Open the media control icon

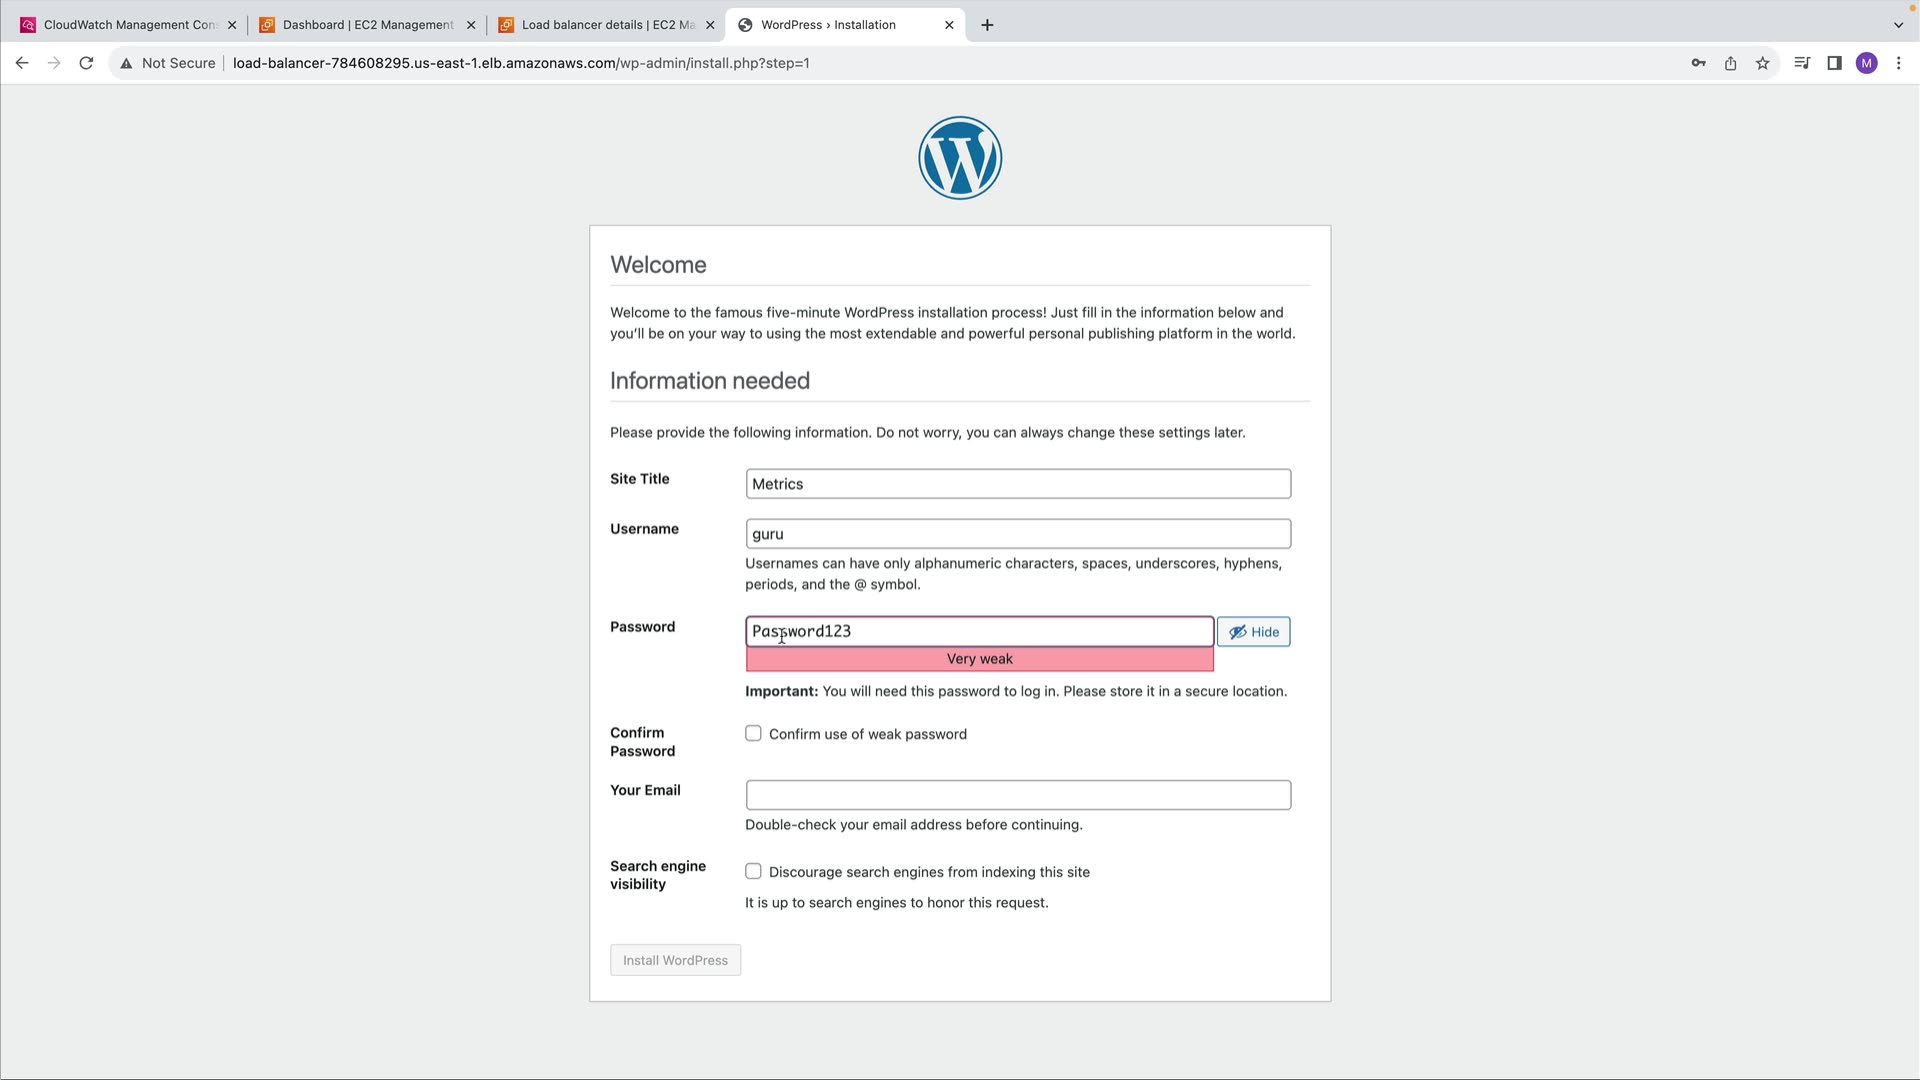[x=1802, y=63]
